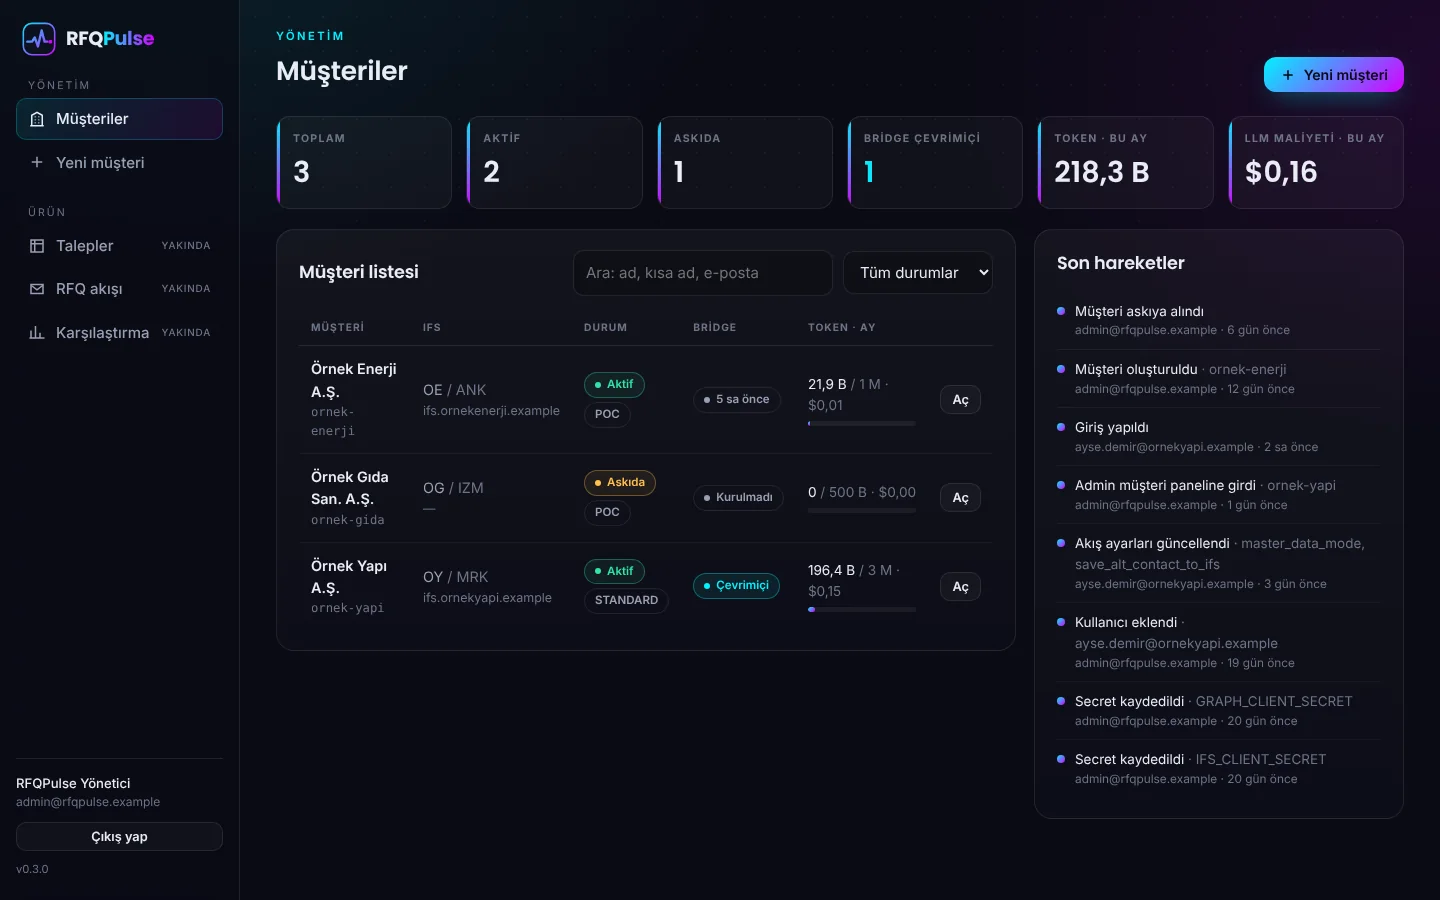Click the Talepler table icon
This screenshot has height=900, width=1440.
(37, 246)
